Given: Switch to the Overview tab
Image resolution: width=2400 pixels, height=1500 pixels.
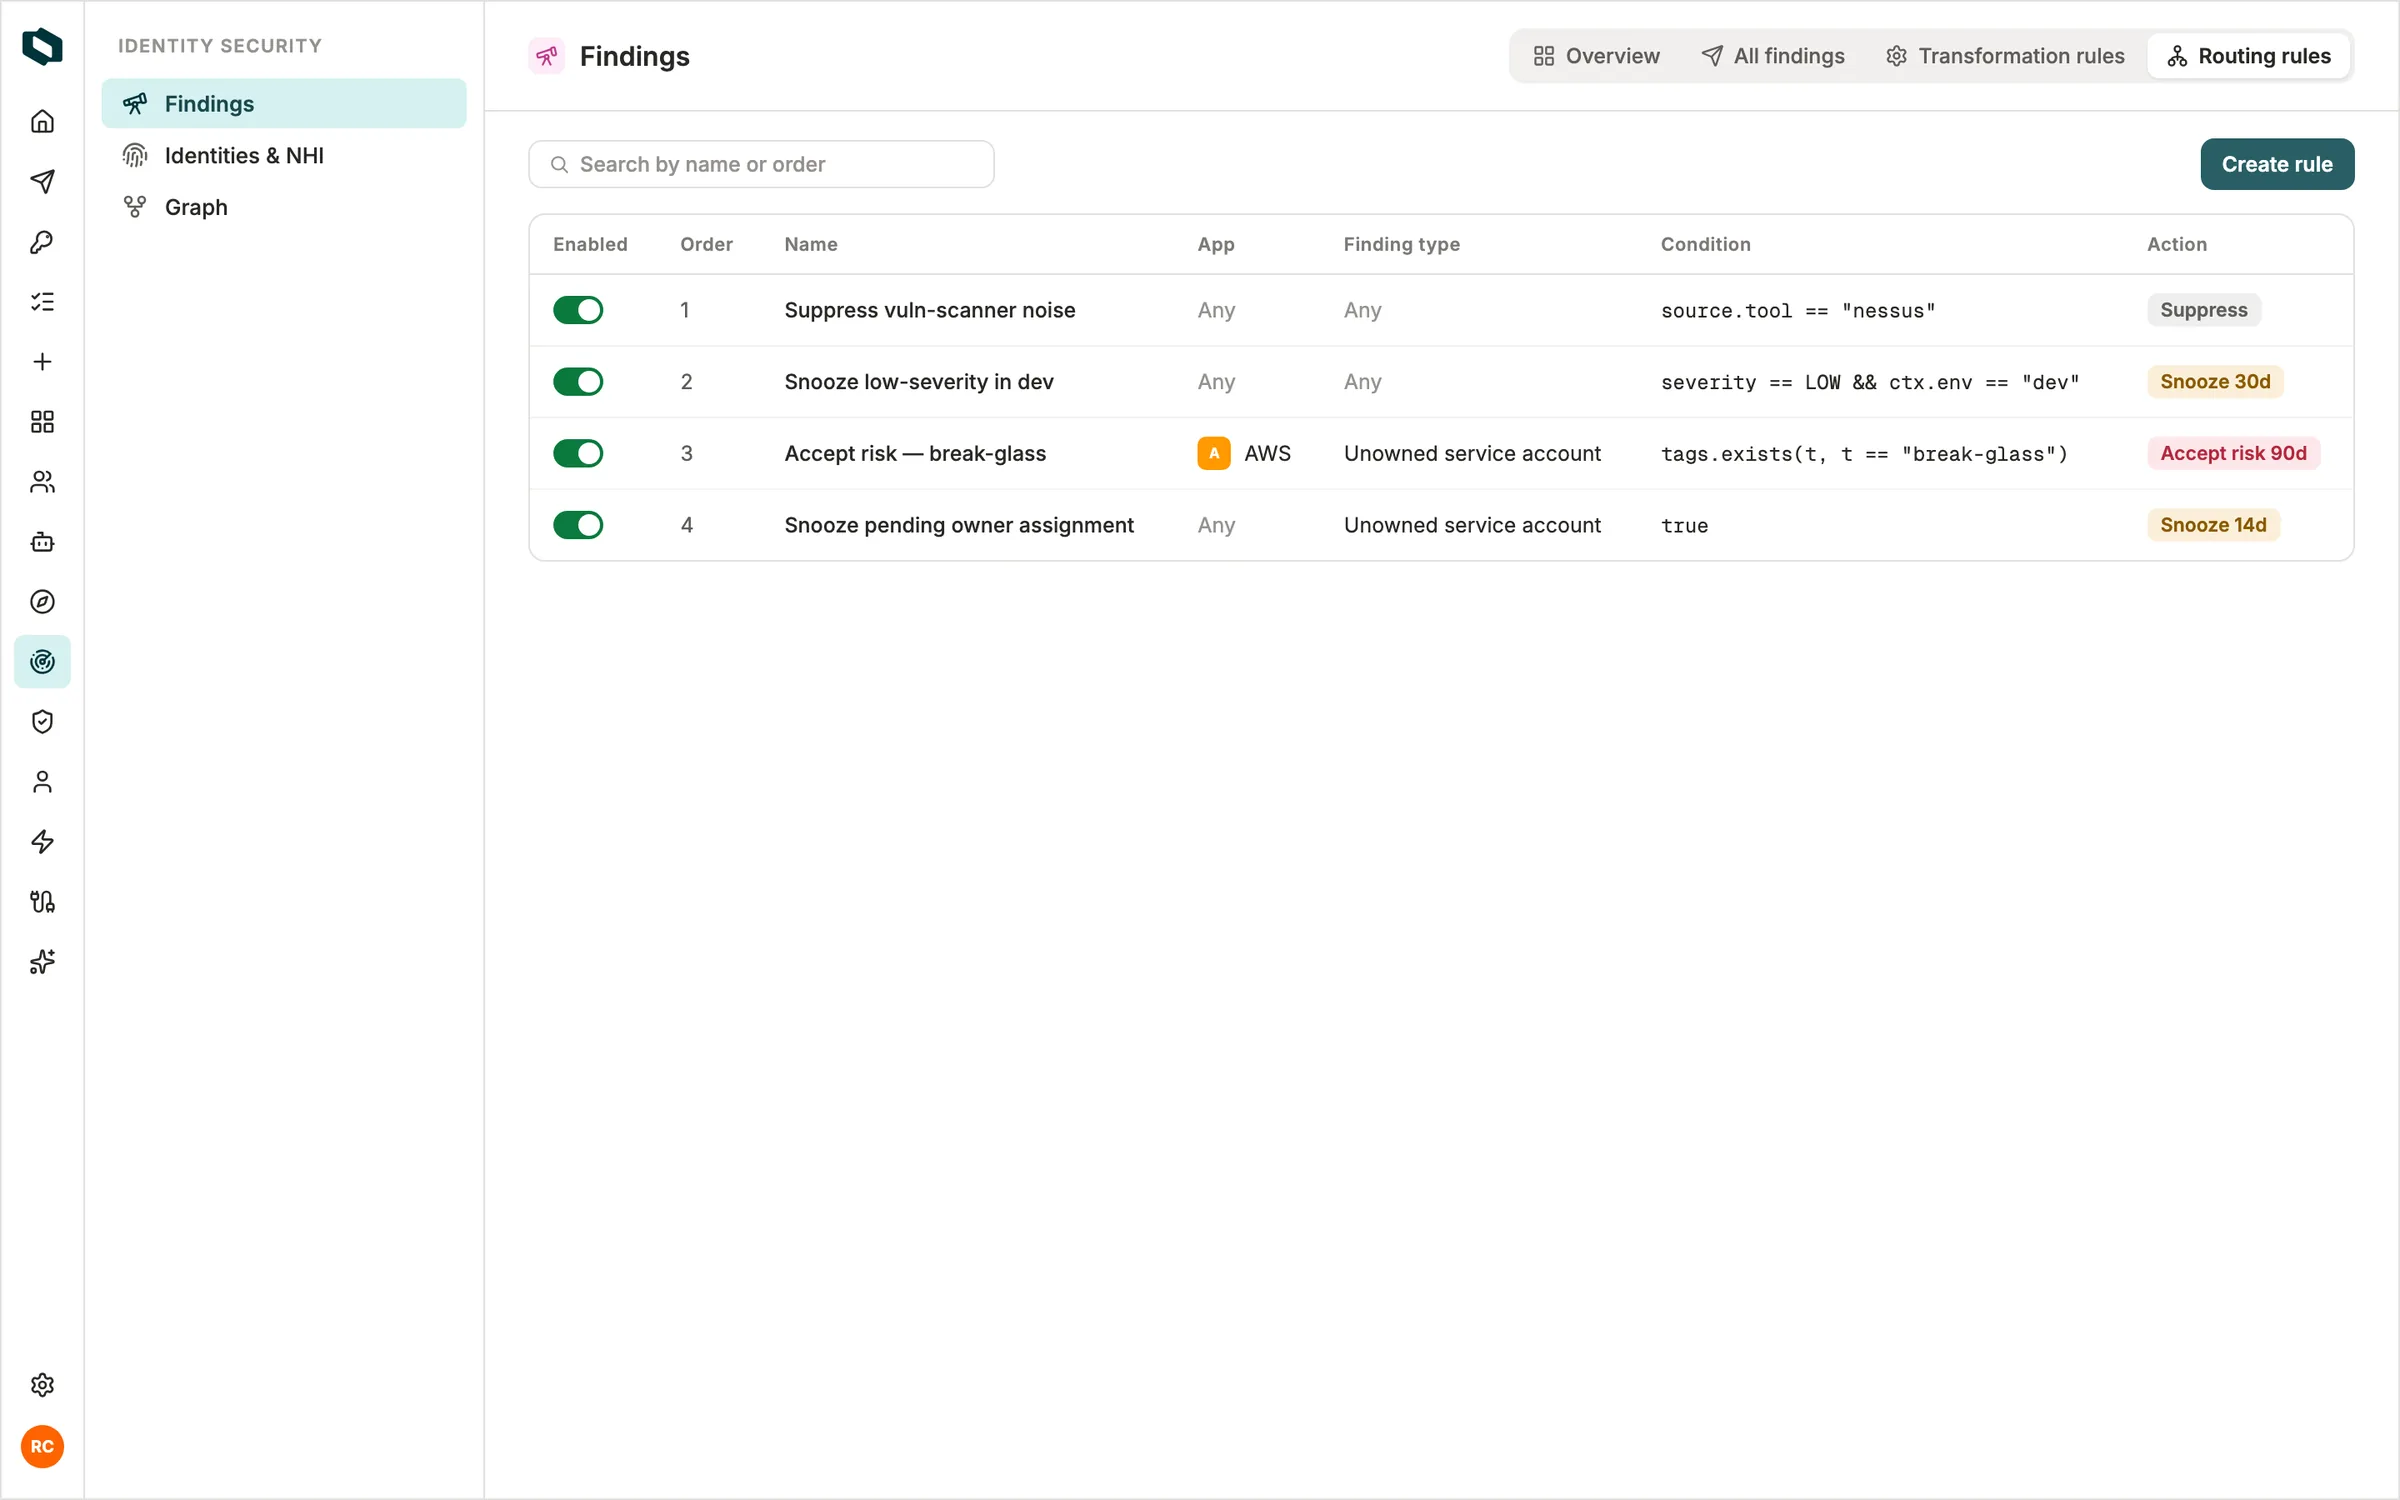Looking at the screenshot, I should (1596, 56).
